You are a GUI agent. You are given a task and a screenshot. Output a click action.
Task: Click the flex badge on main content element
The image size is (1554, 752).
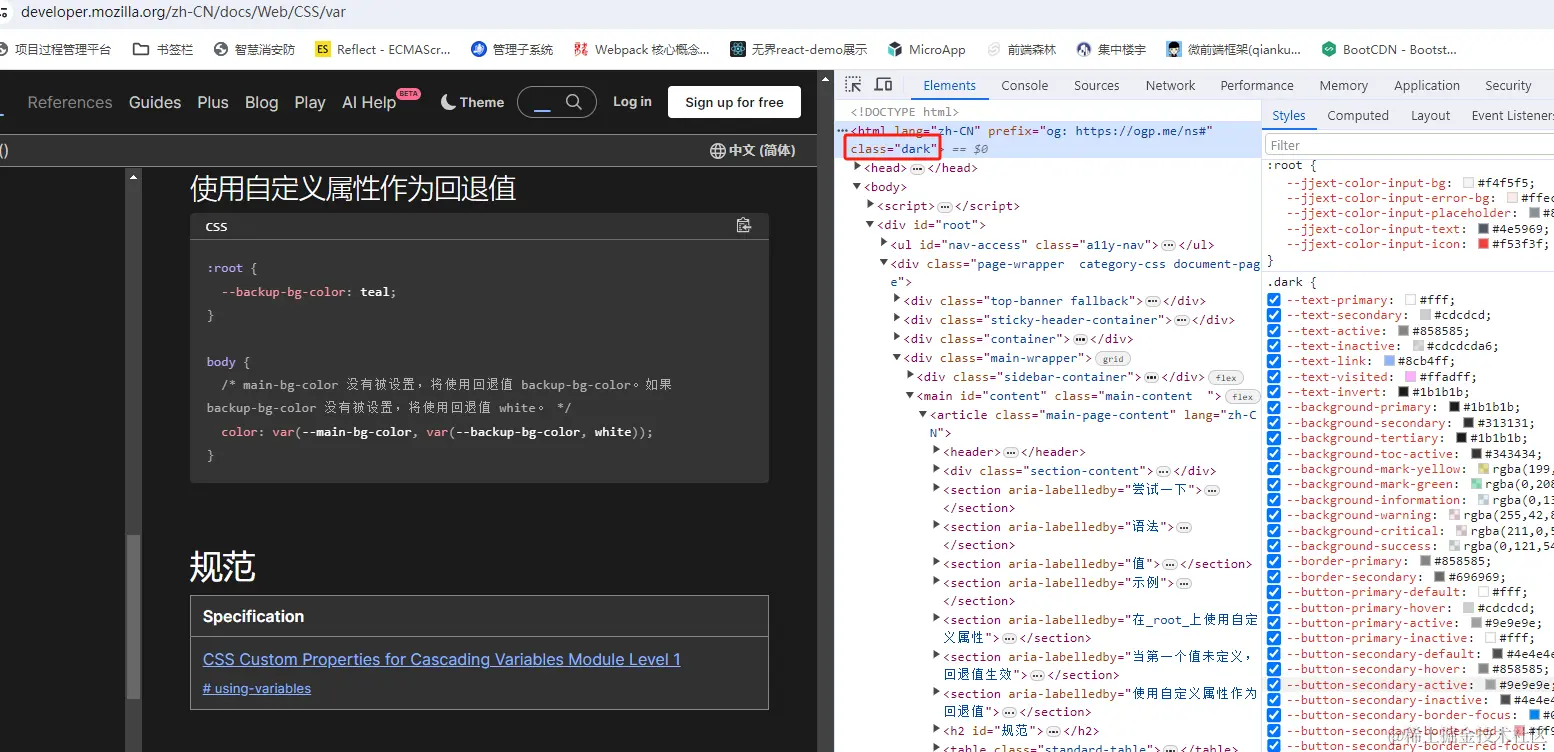1242,396
